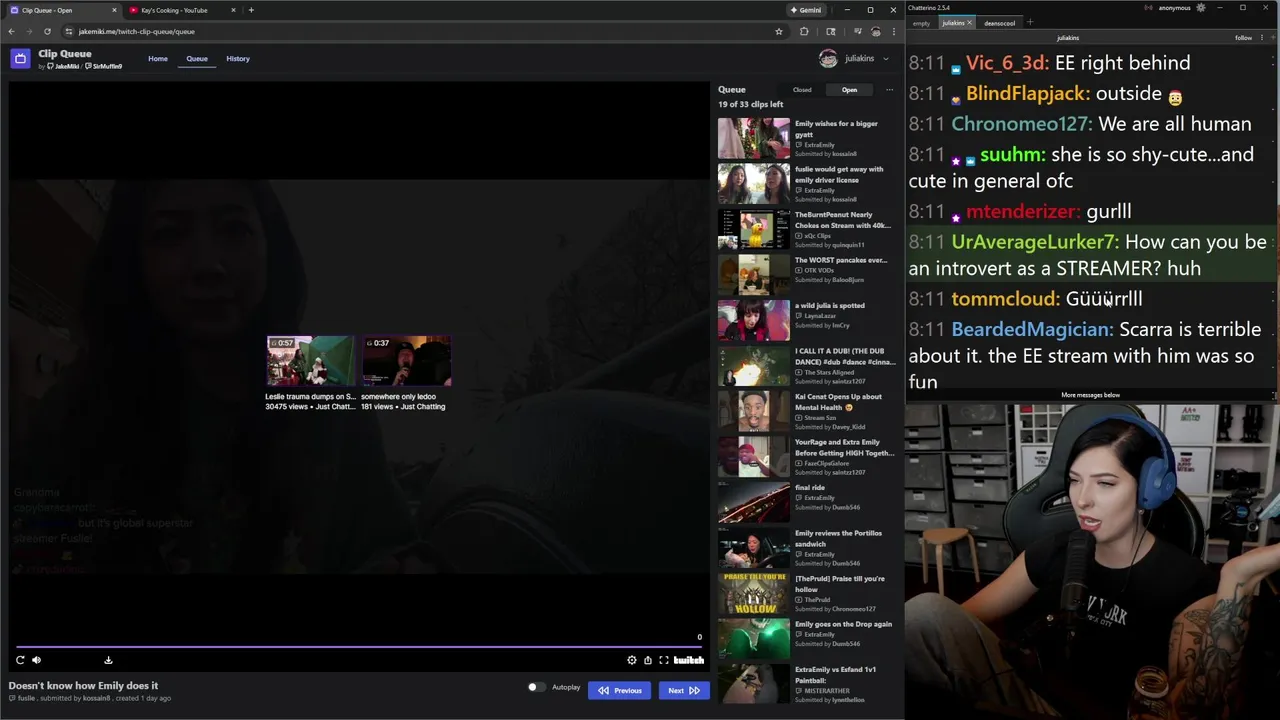Enter fullscreen with the player icon
This screenshot has width=1280, height=720.
coord(663,660)
